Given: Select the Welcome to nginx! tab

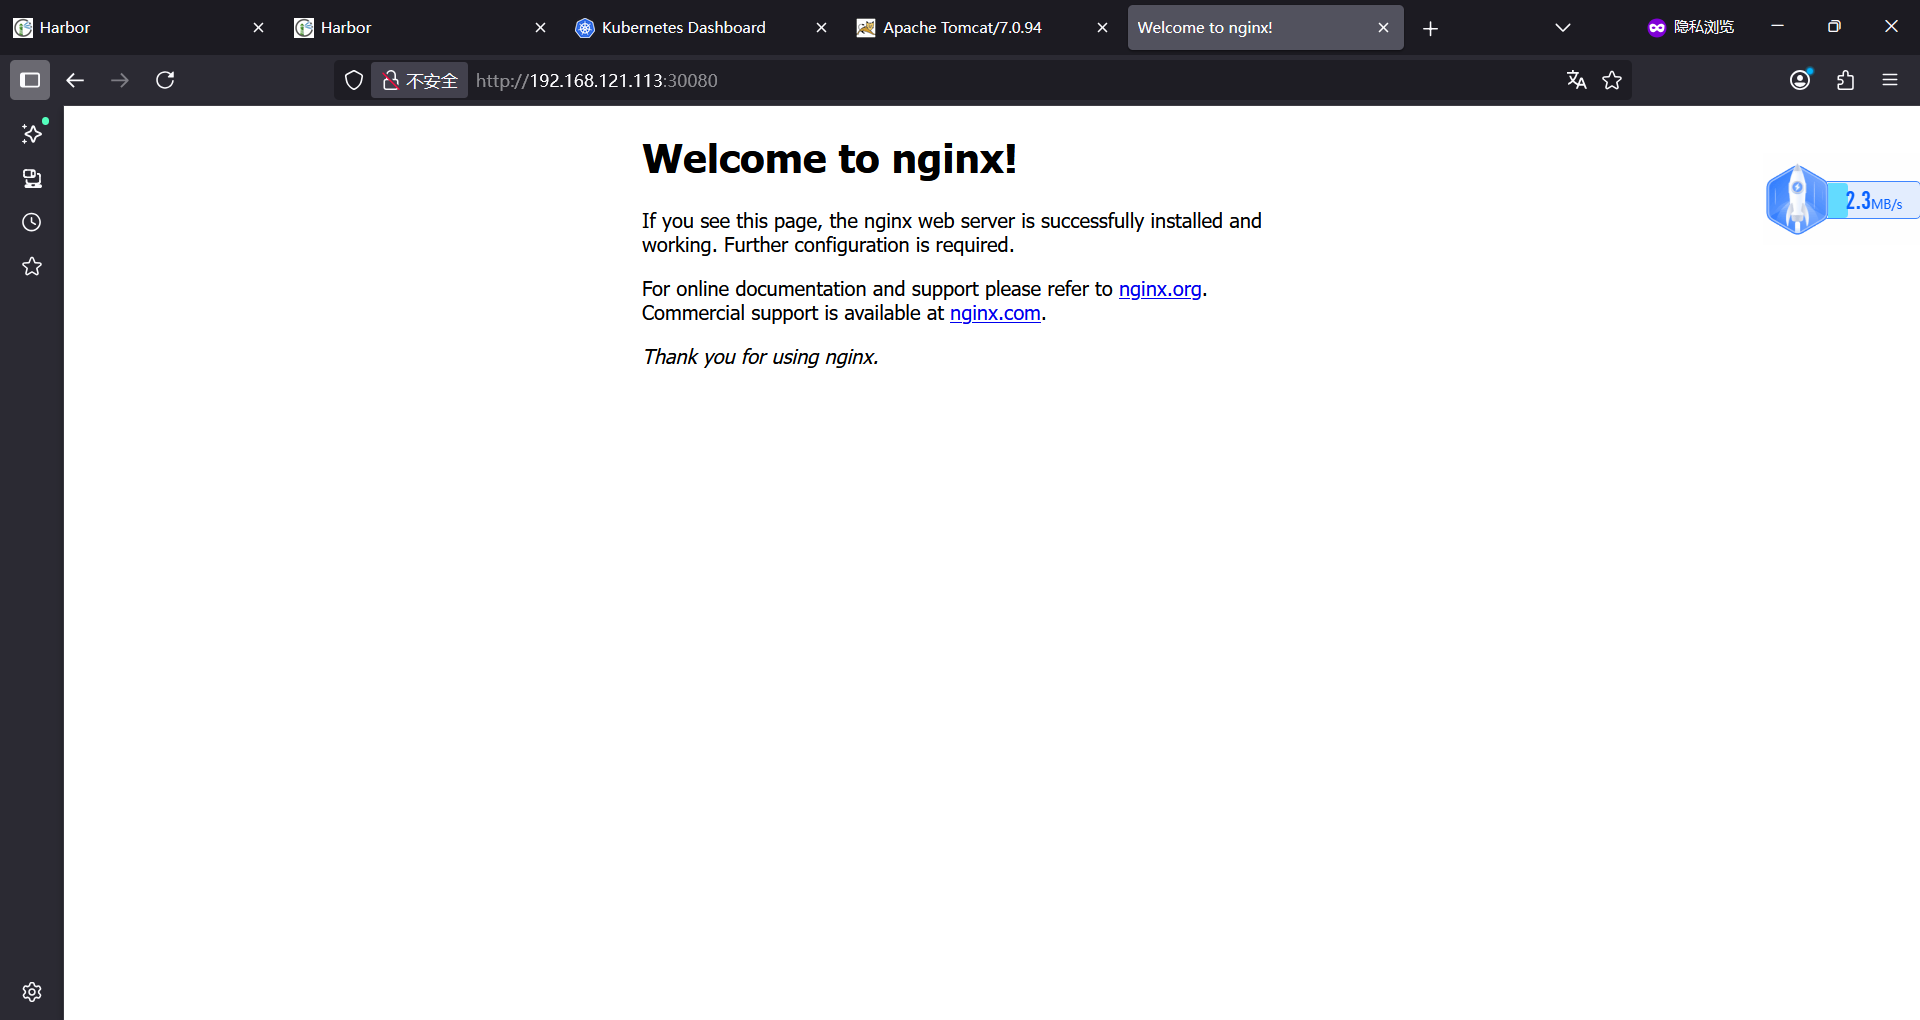Looking at the screenshot, I should click(x=1265, y=28).
